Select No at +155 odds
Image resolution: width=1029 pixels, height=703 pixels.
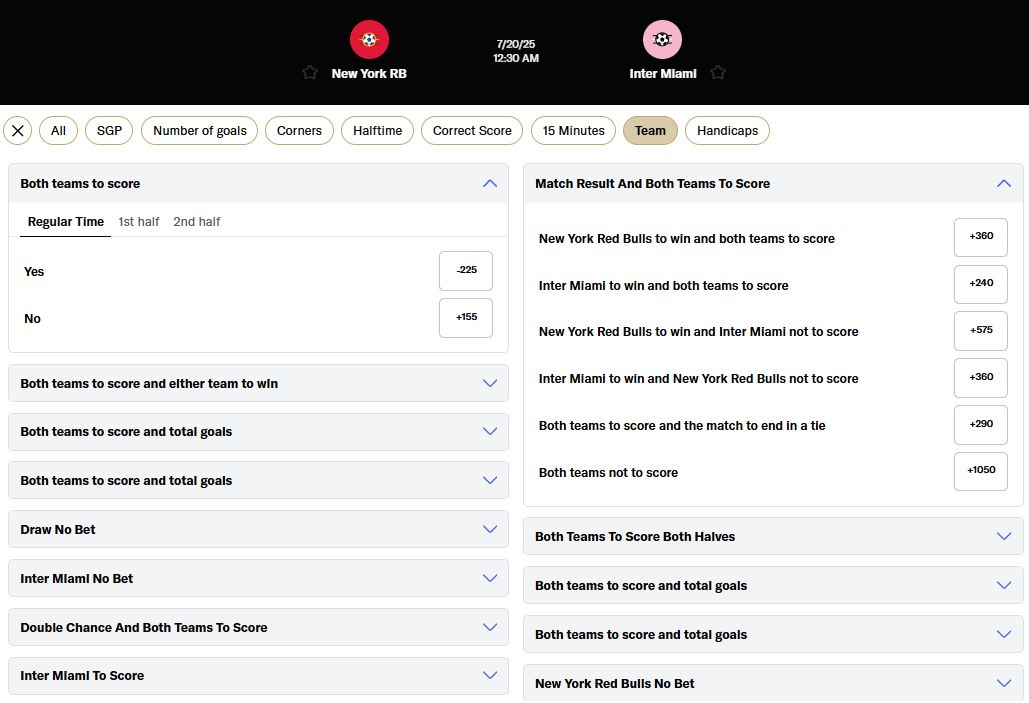click(x=466, y=318)
